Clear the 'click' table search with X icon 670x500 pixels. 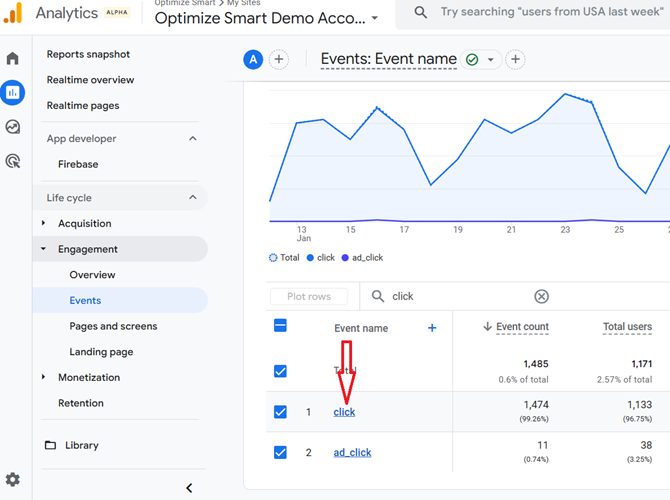(x=541, y=296)
